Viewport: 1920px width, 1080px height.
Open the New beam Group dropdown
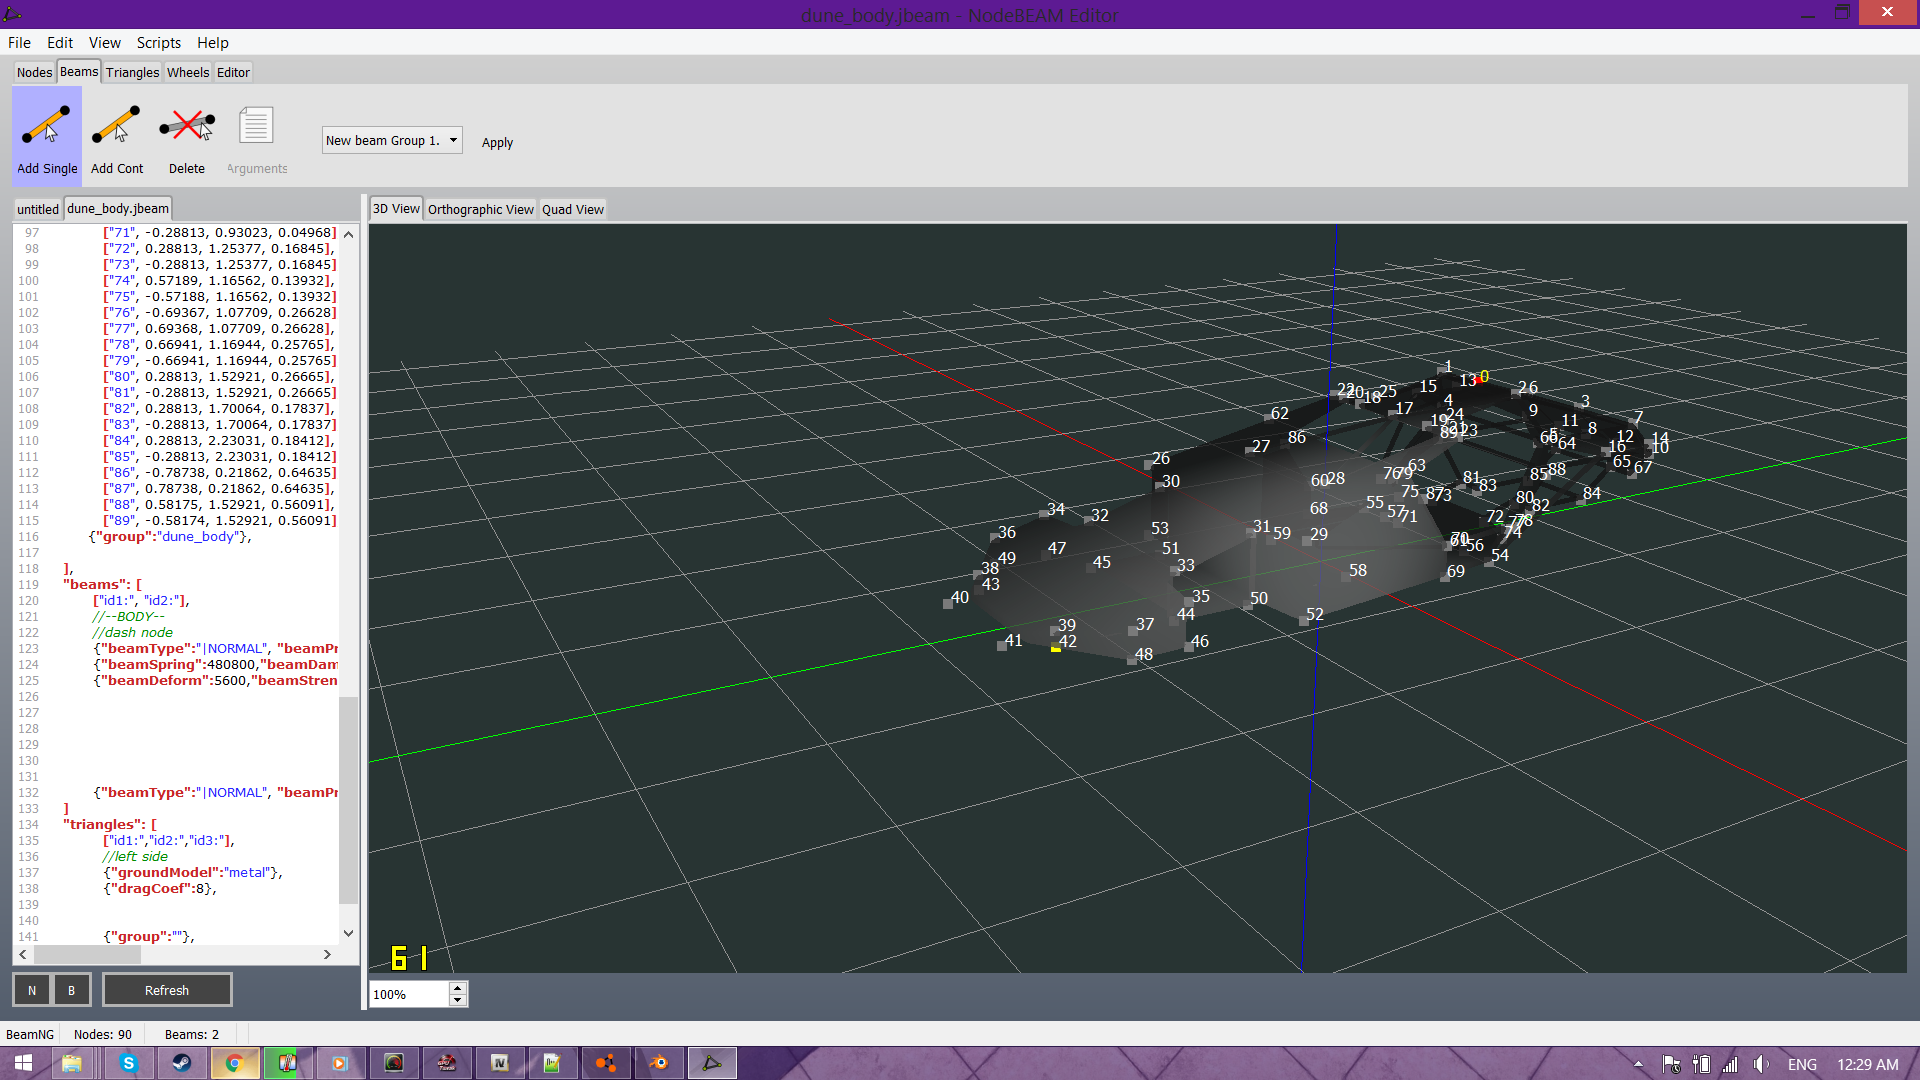click(x=392, y=140)
